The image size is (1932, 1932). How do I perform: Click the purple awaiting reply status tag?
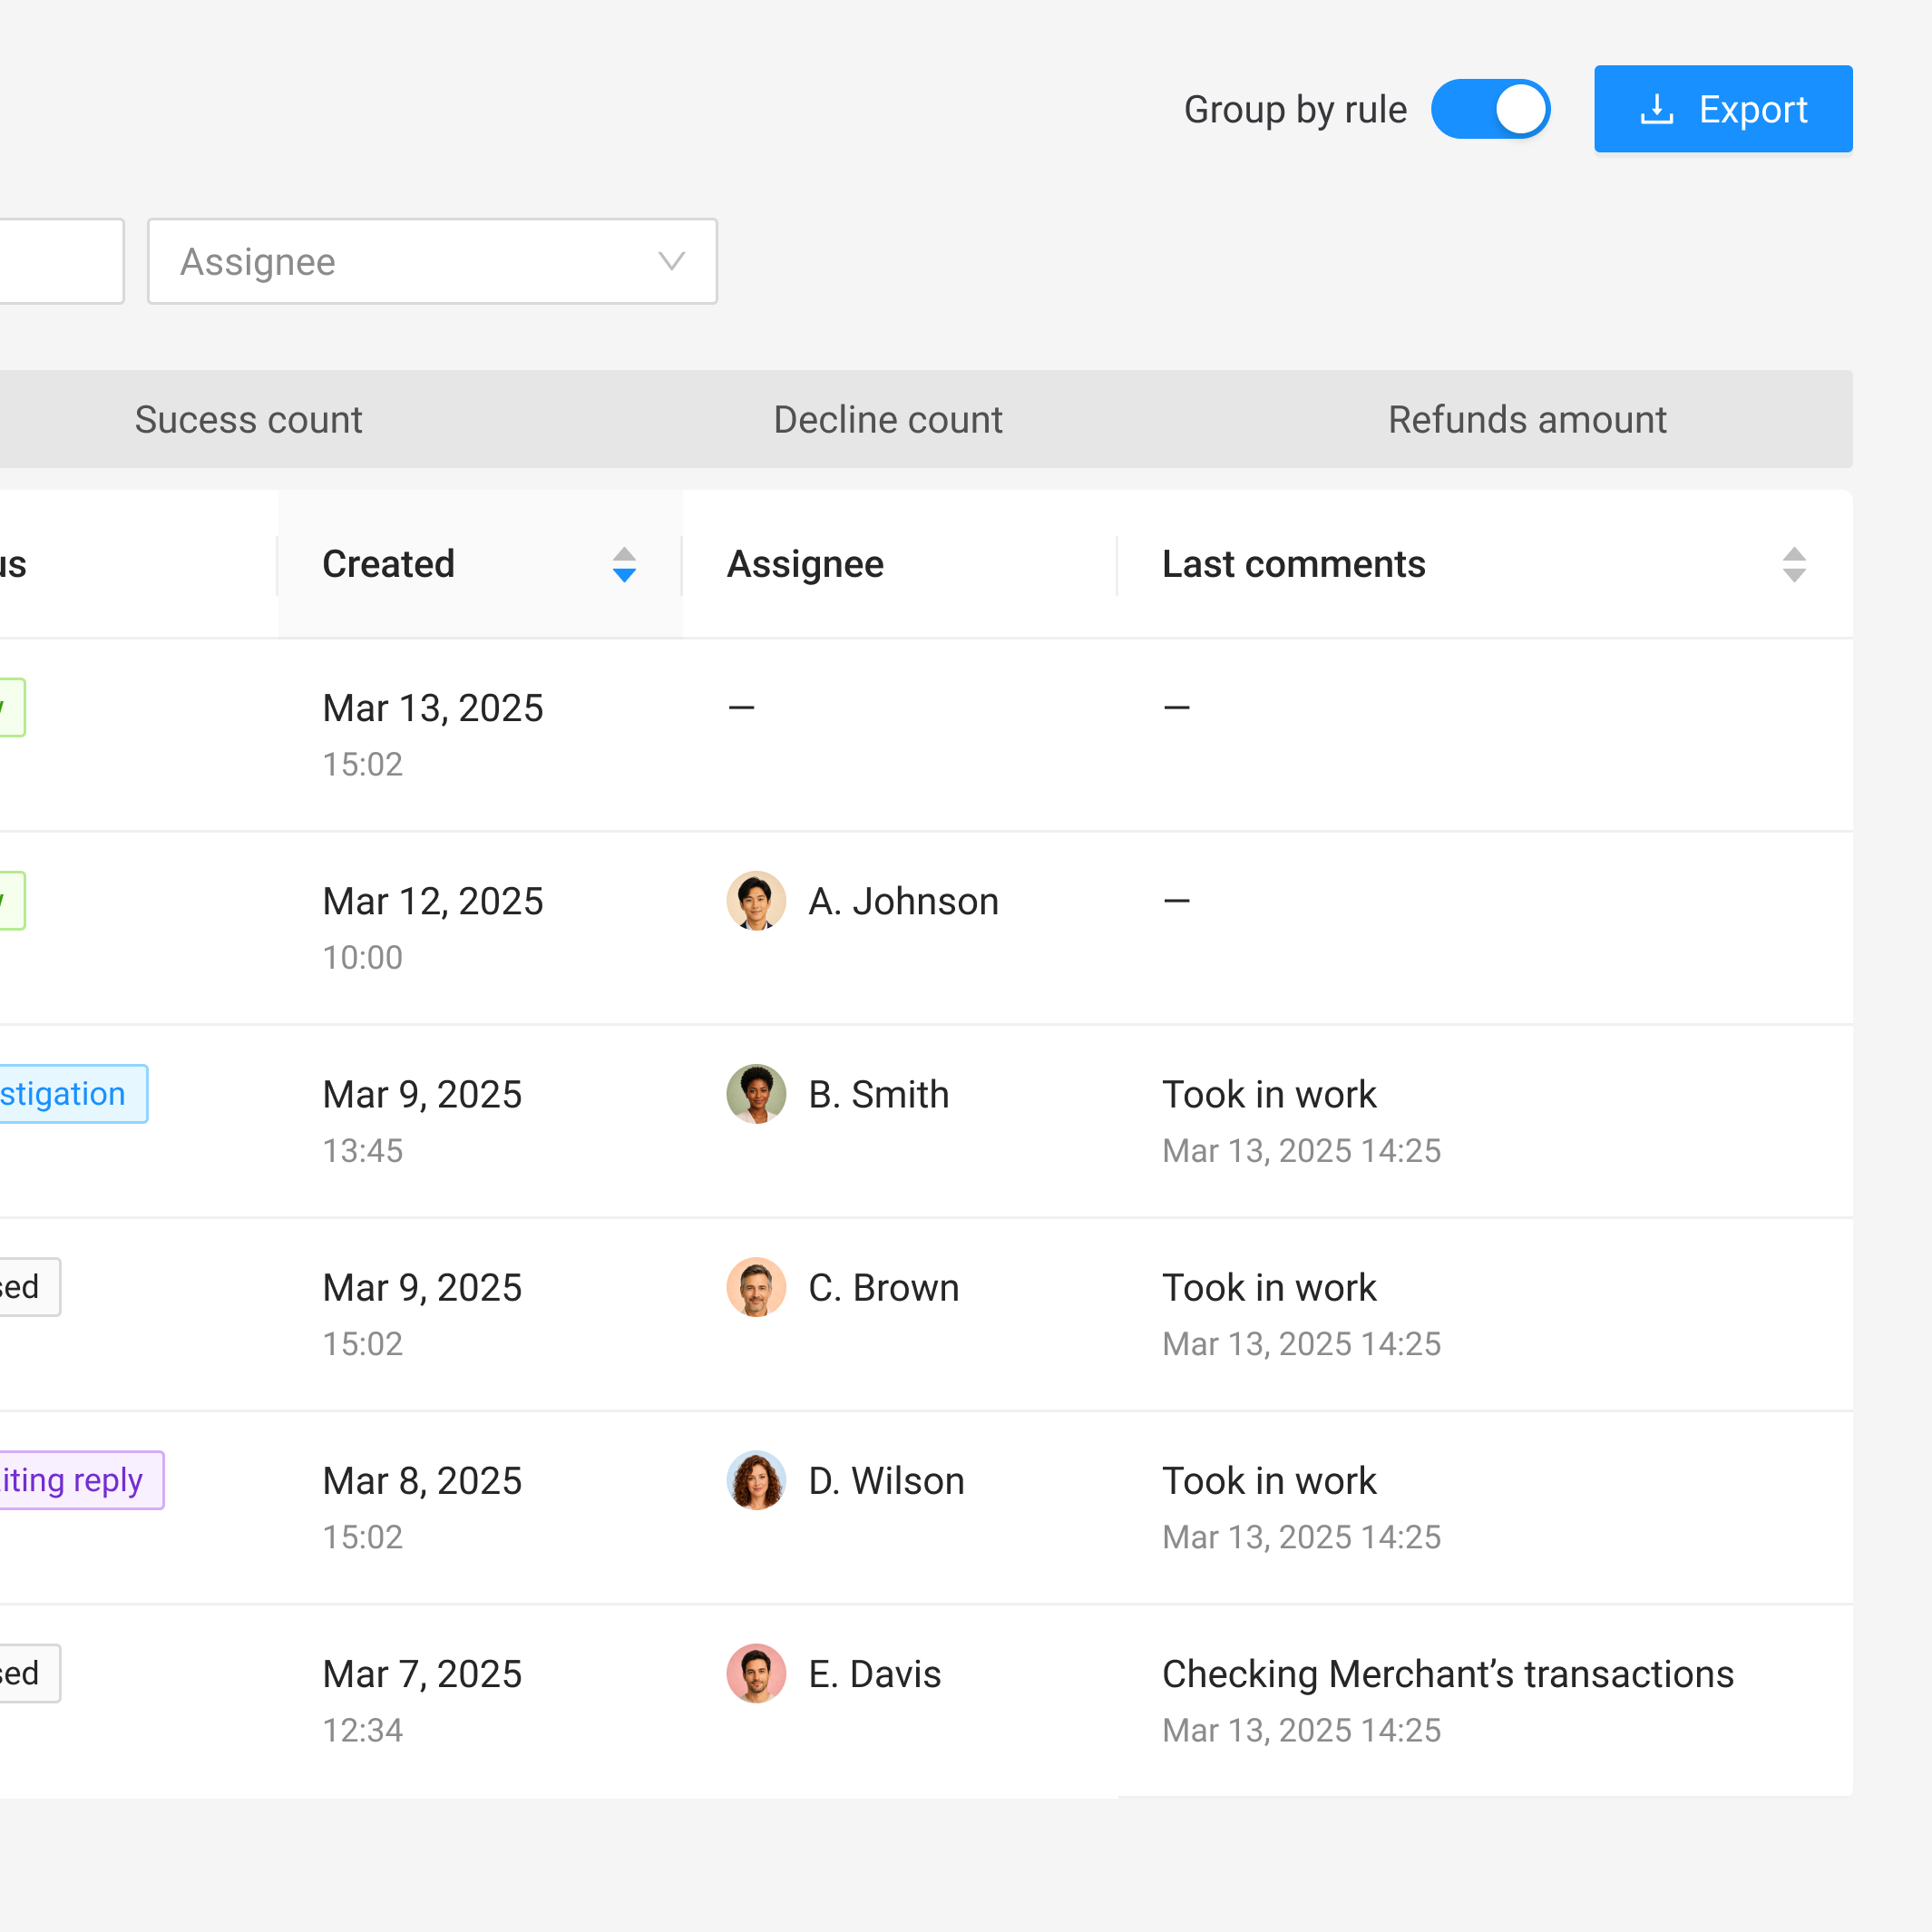coord(80,1479)
